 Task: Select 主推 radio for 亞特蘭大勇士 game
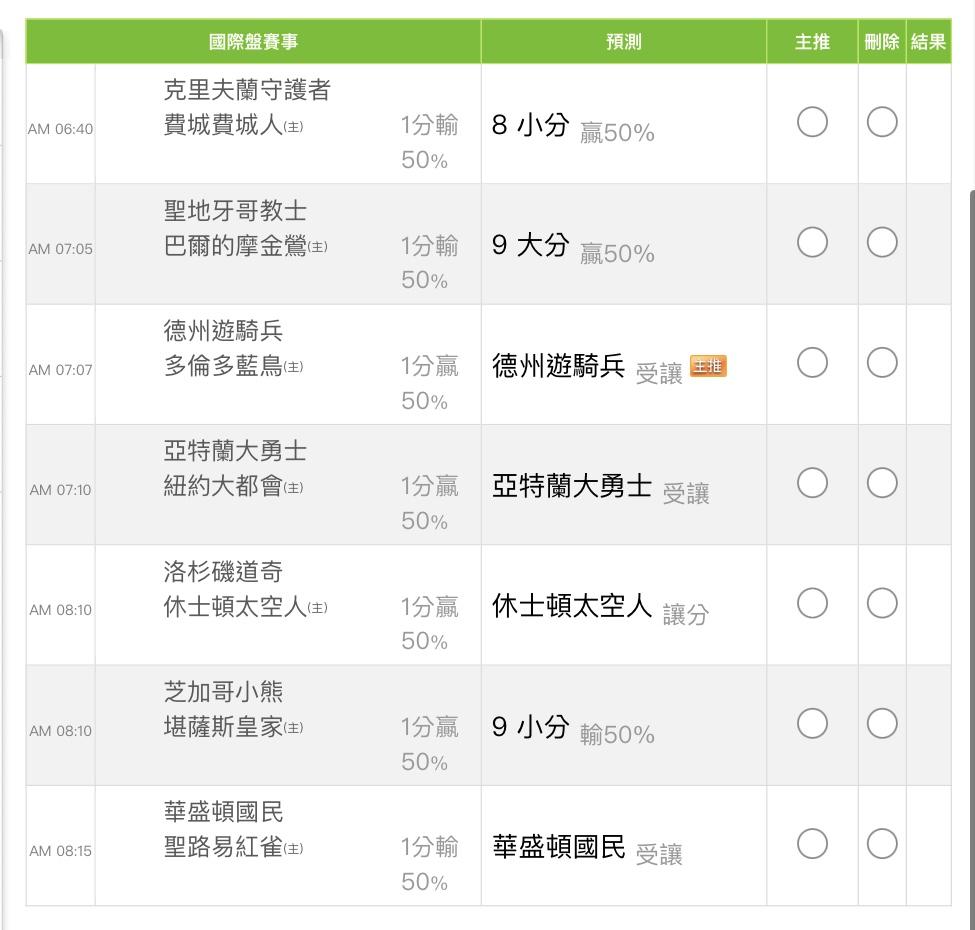click(x=812, y=483)
